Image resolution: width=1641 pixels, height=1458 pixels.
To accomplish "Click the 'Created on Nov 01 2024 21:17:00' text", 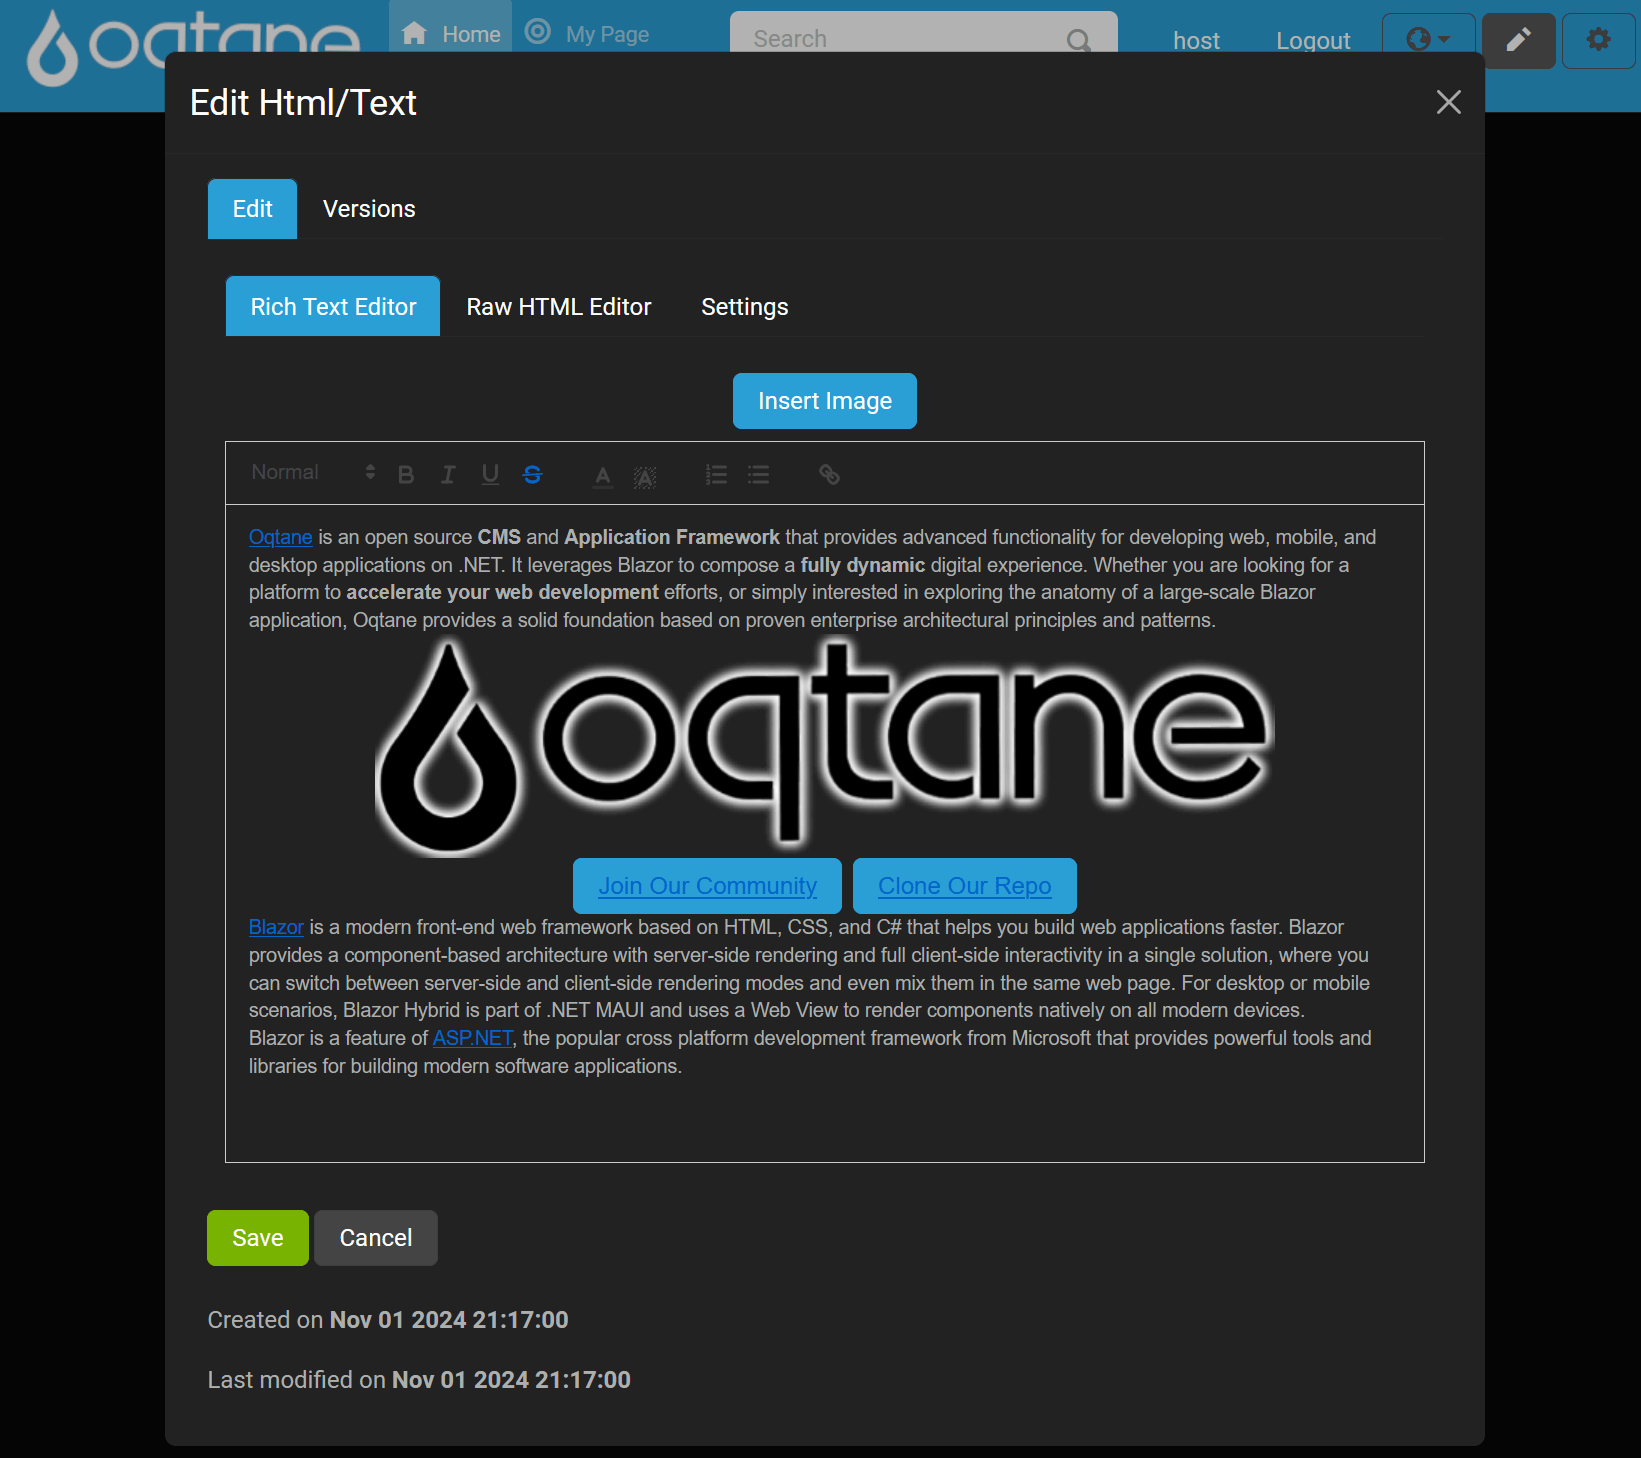I will click(x=388, y=1320).
